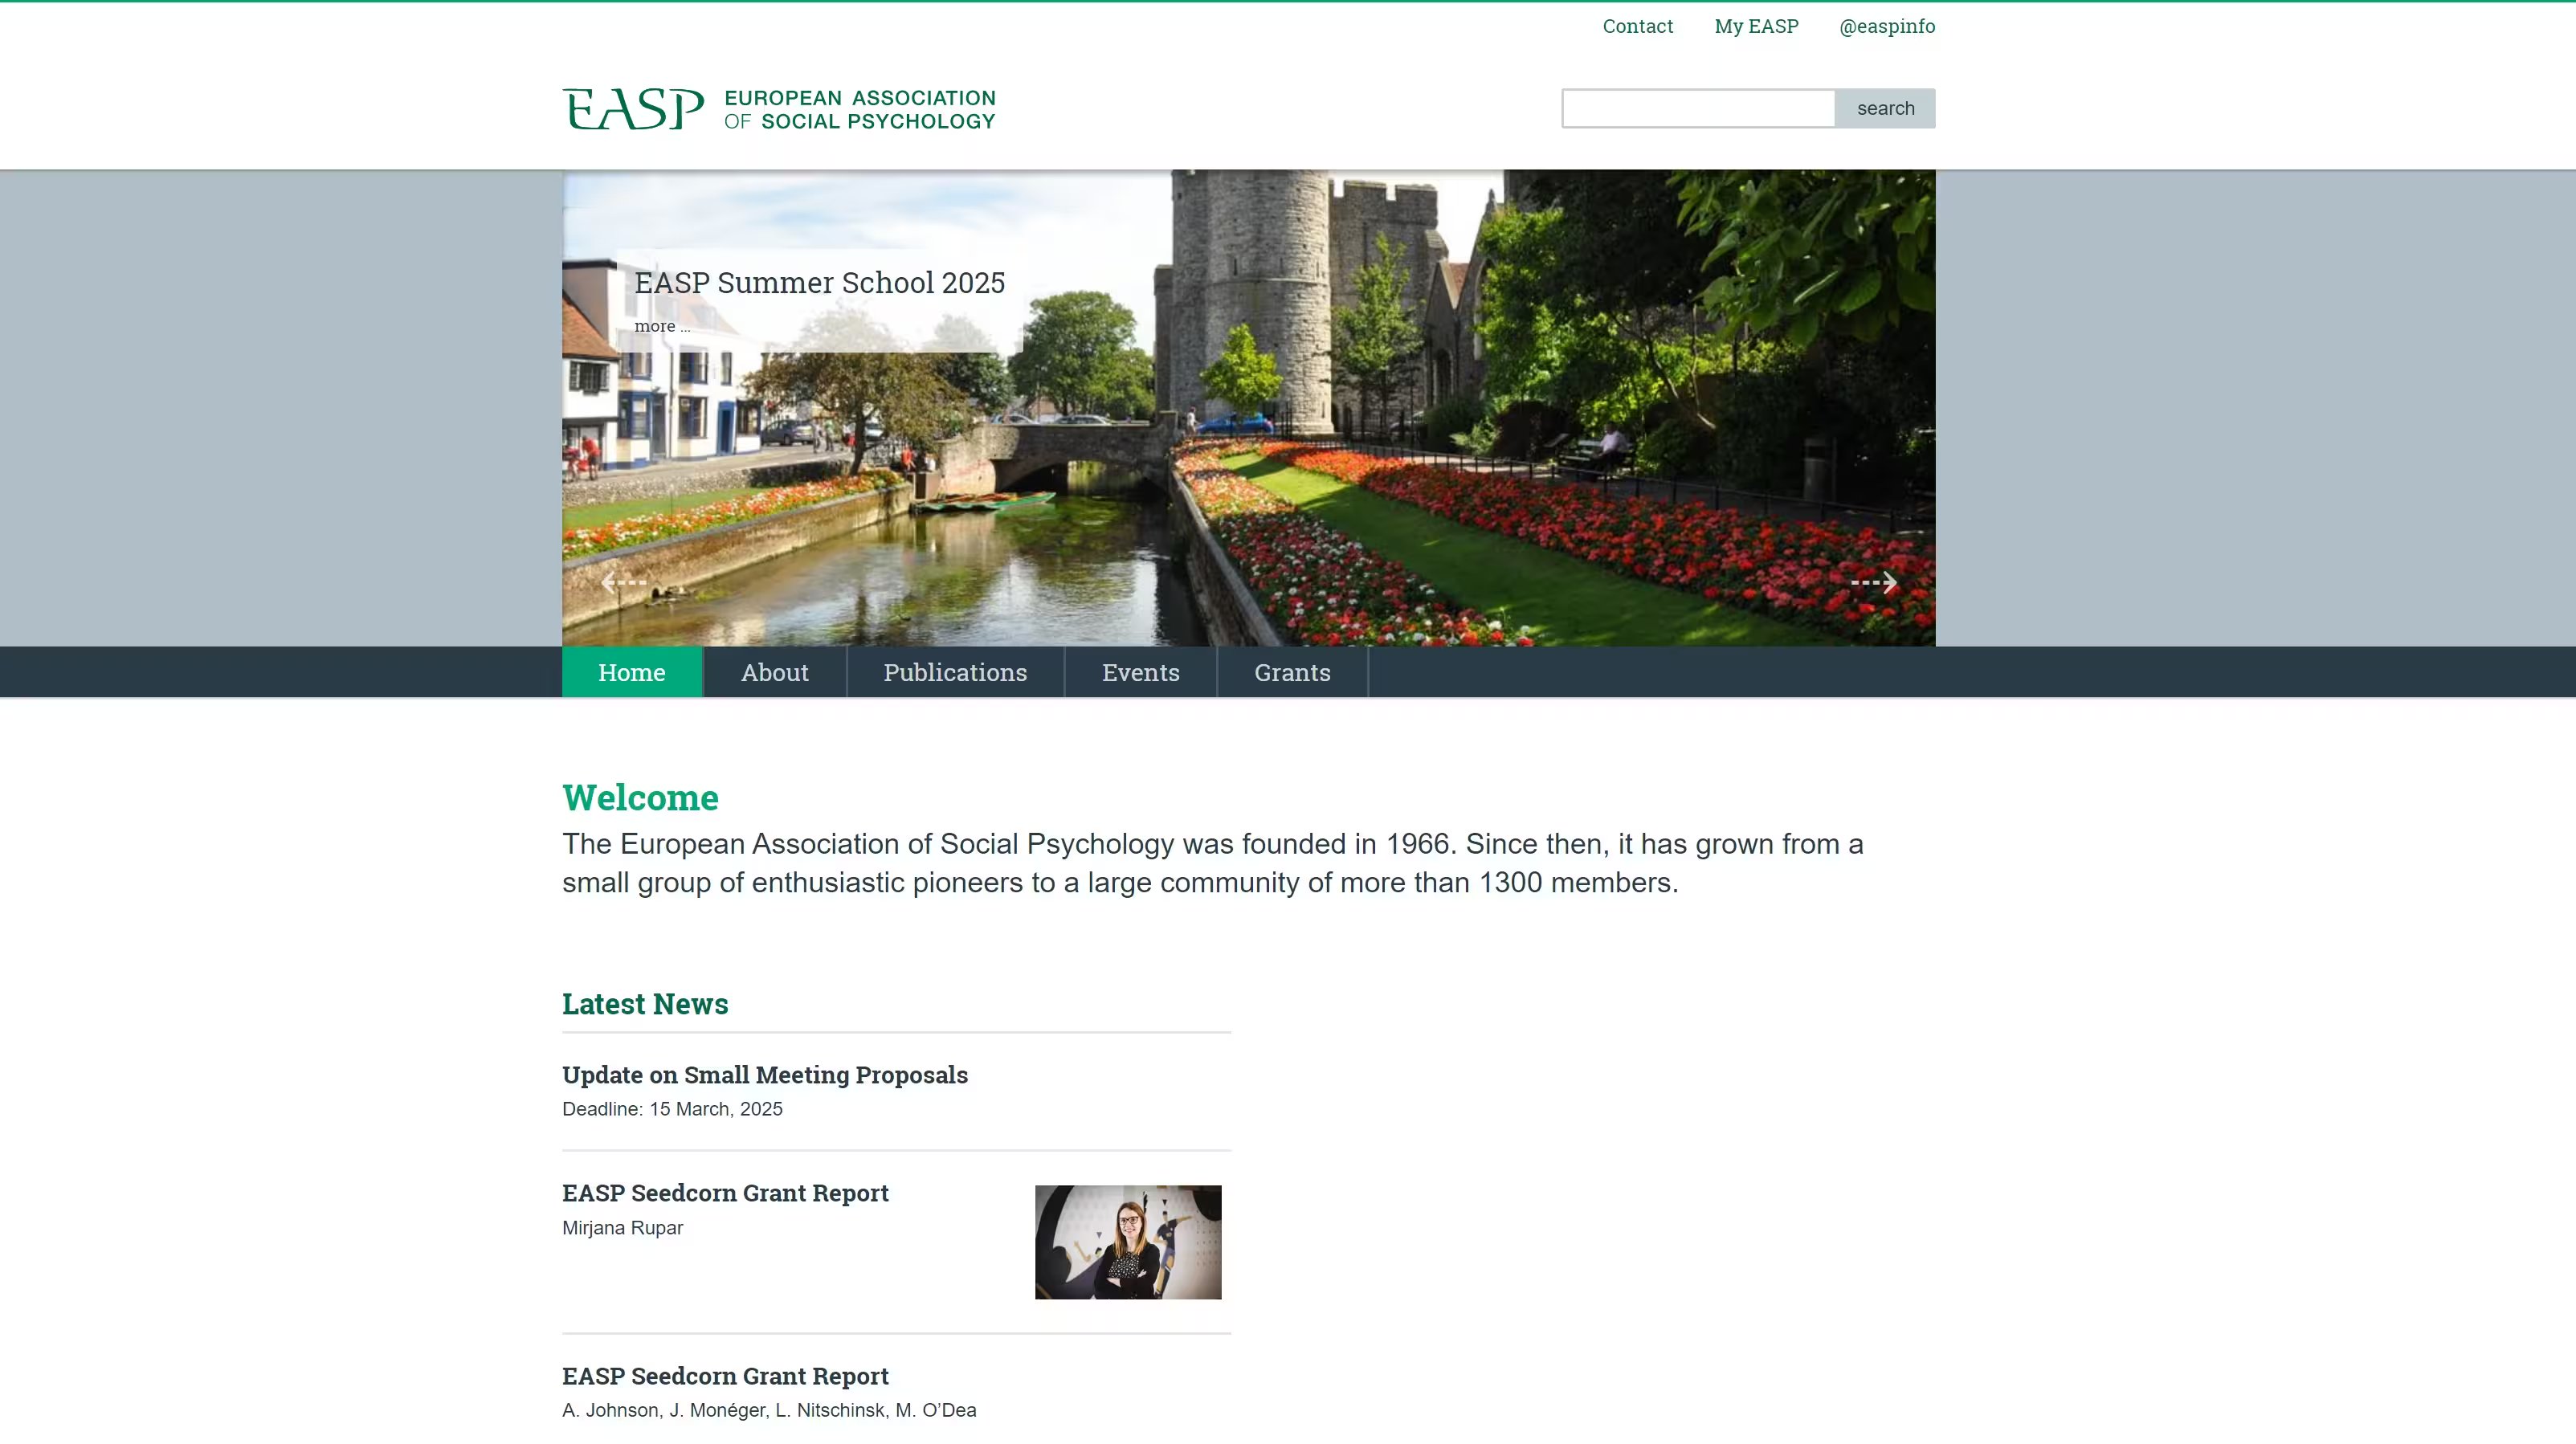This screenshot has height=1444, width=2576.
Task: Click the Latest News heading
Action: pos(645,1003)
